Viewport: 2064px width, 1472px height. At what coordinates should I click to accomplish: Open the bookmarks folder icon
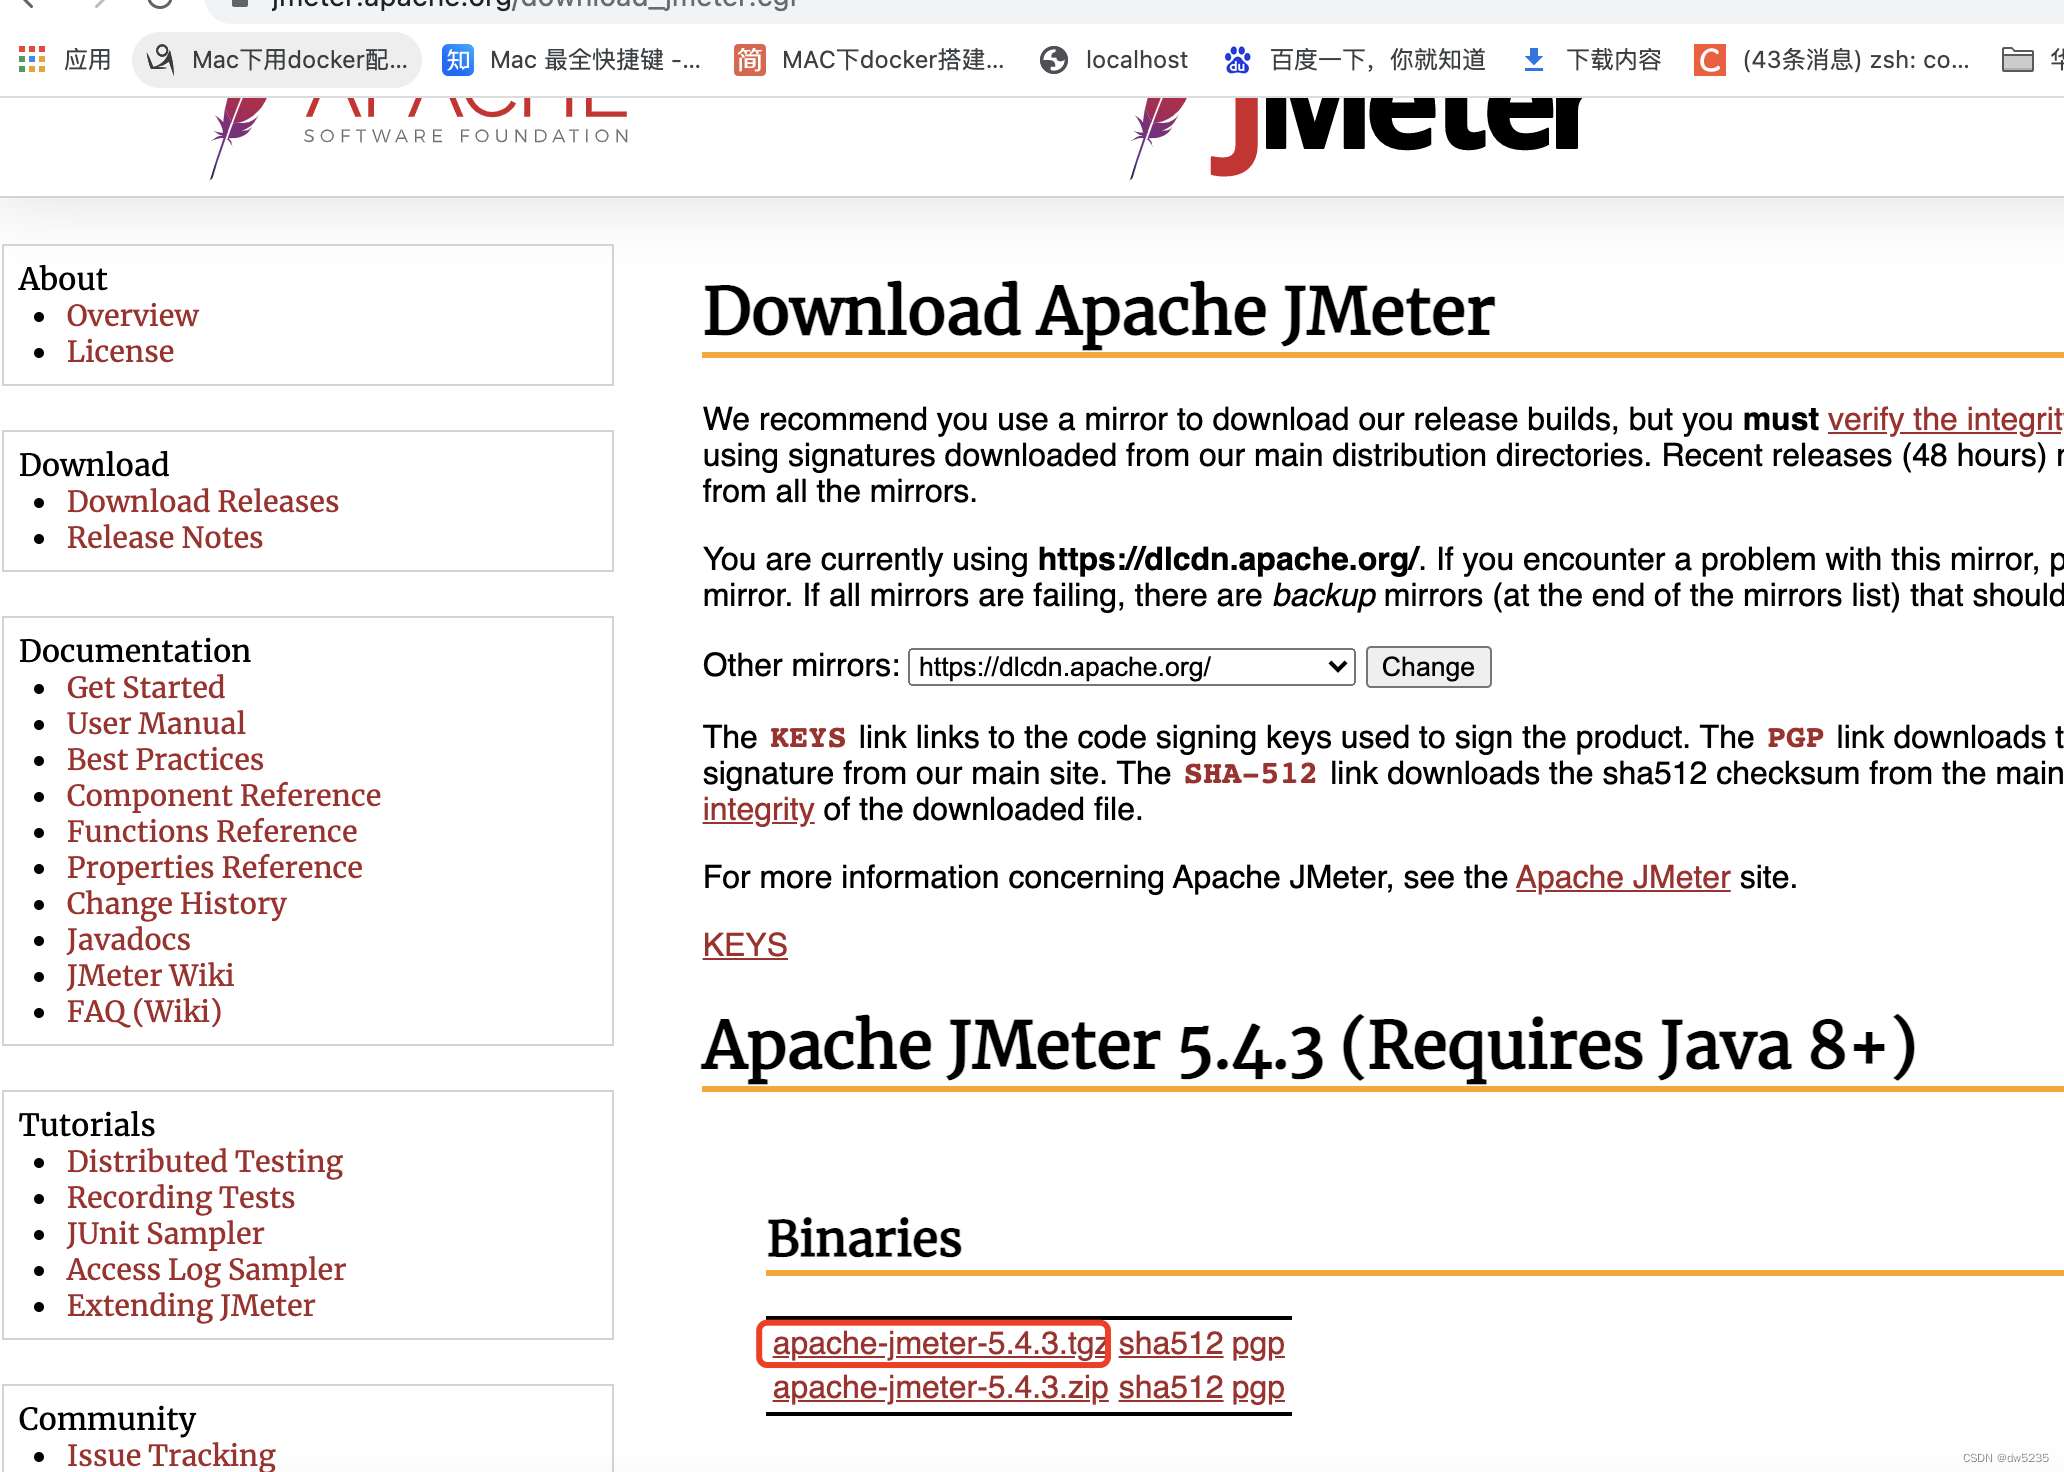pos(2018,60)
